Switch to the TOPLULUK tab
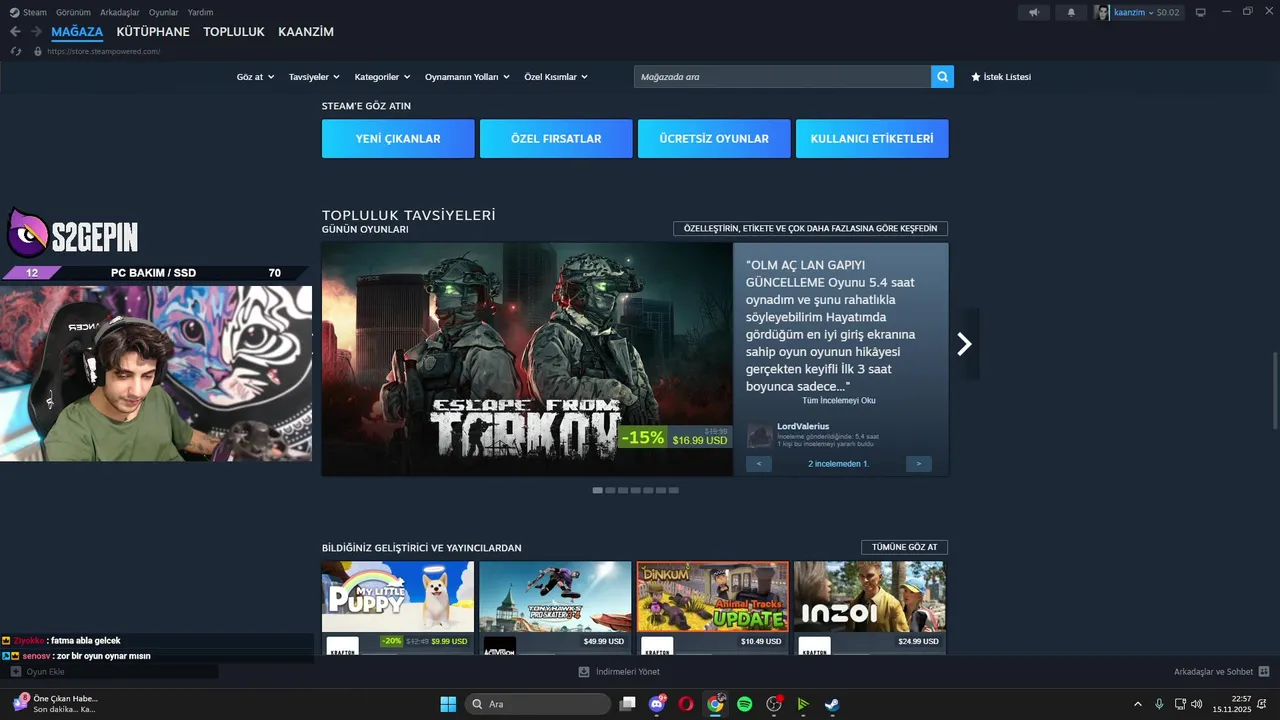Viewport: 1280px width, 720px height. coord(234,32)
